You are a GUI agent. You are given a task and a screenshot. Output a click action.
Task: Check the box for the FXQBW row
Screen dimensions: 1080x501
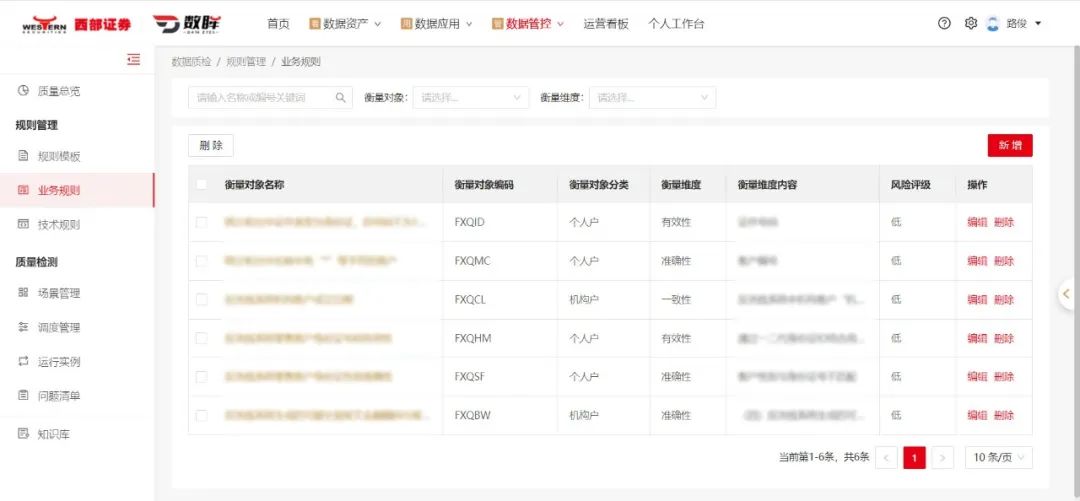point(201,416)
